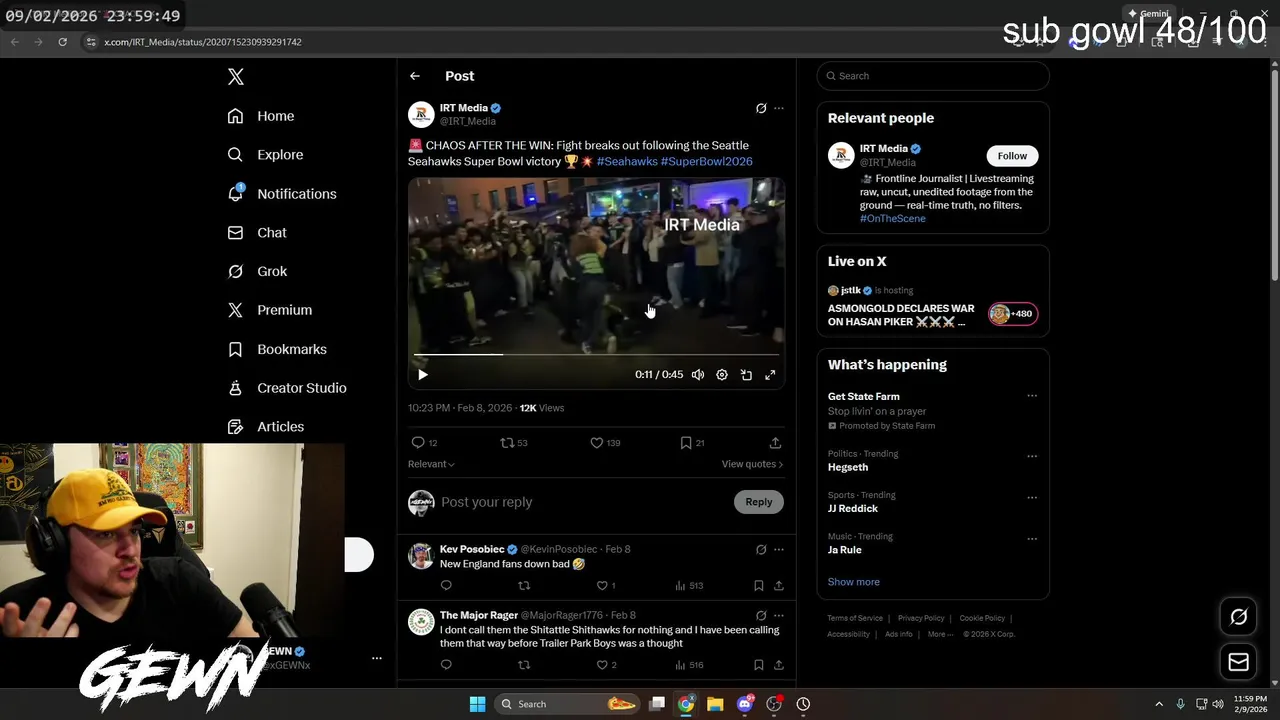The height and width of the screenshot is (720, 1280).
Task: Click the browser address bar URL
Action: coord(203,42)
